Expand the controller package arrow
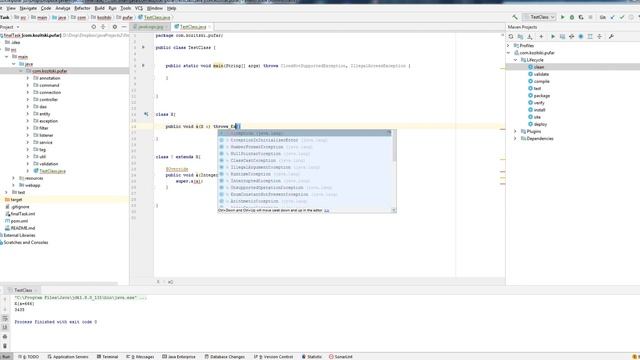Screen dimensions: 640x360 click(28, 100)
